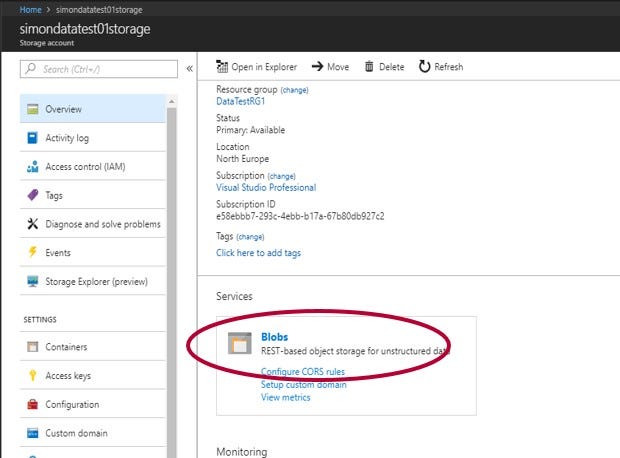Click the Storage Explorer (preview) icon
The height and width of the screenshot is (458, 620).
32,281
